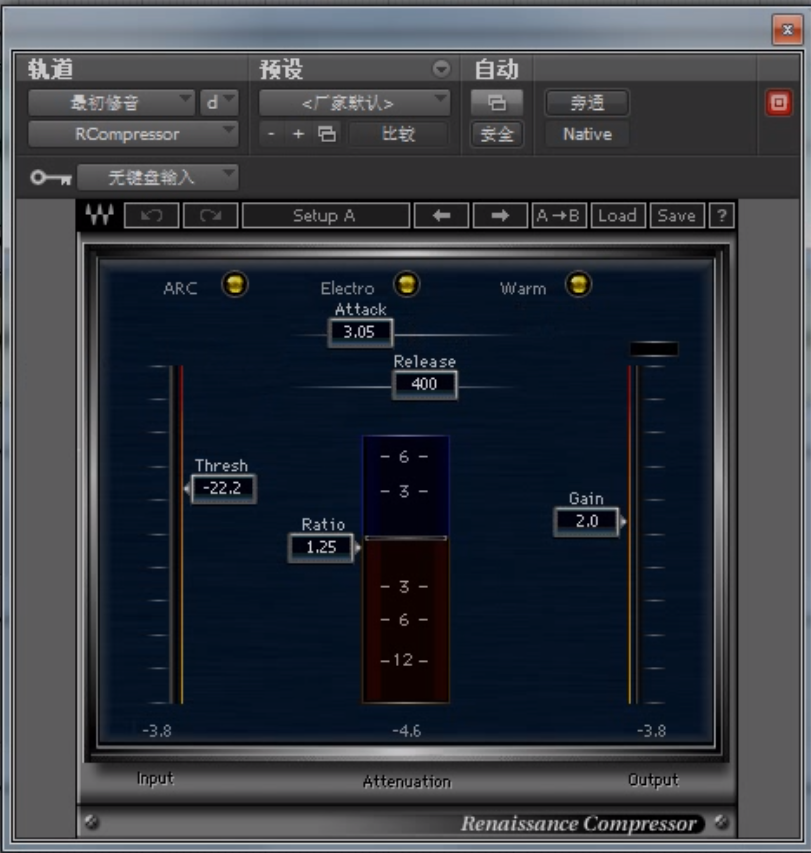
Task: Click the Load button
Action: pos(617,216)
